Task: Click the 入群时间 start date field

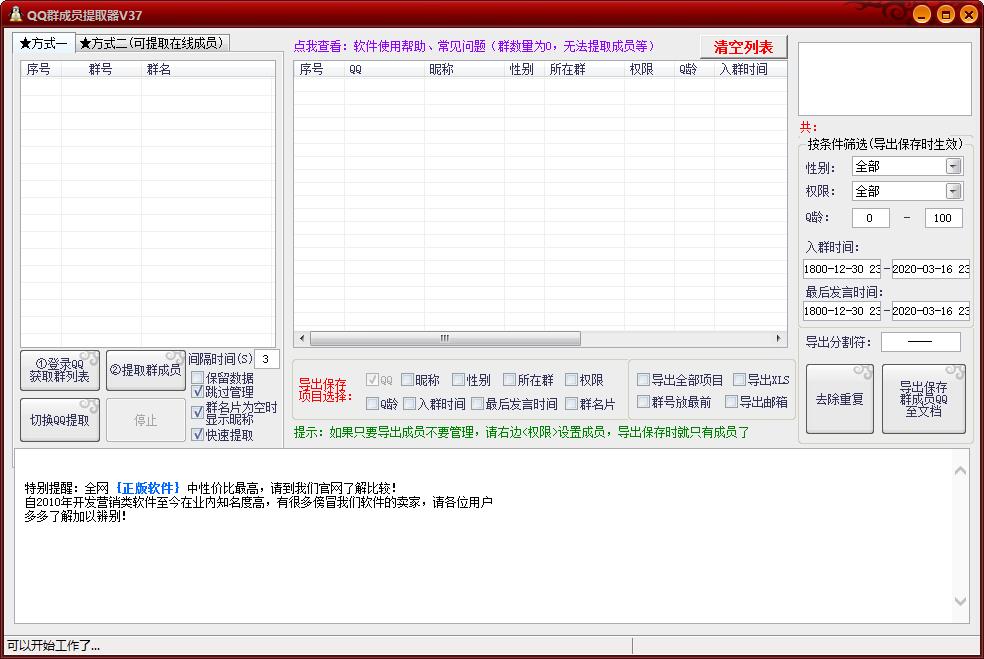Action: coord(842,269)
